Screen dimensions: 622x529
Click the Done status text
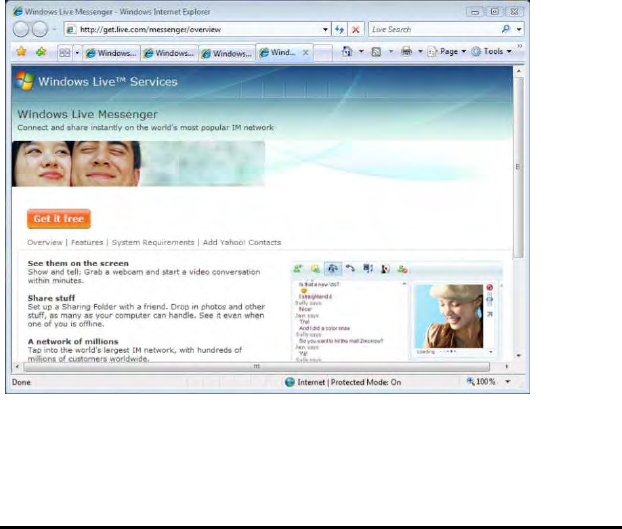coord(21,382)
